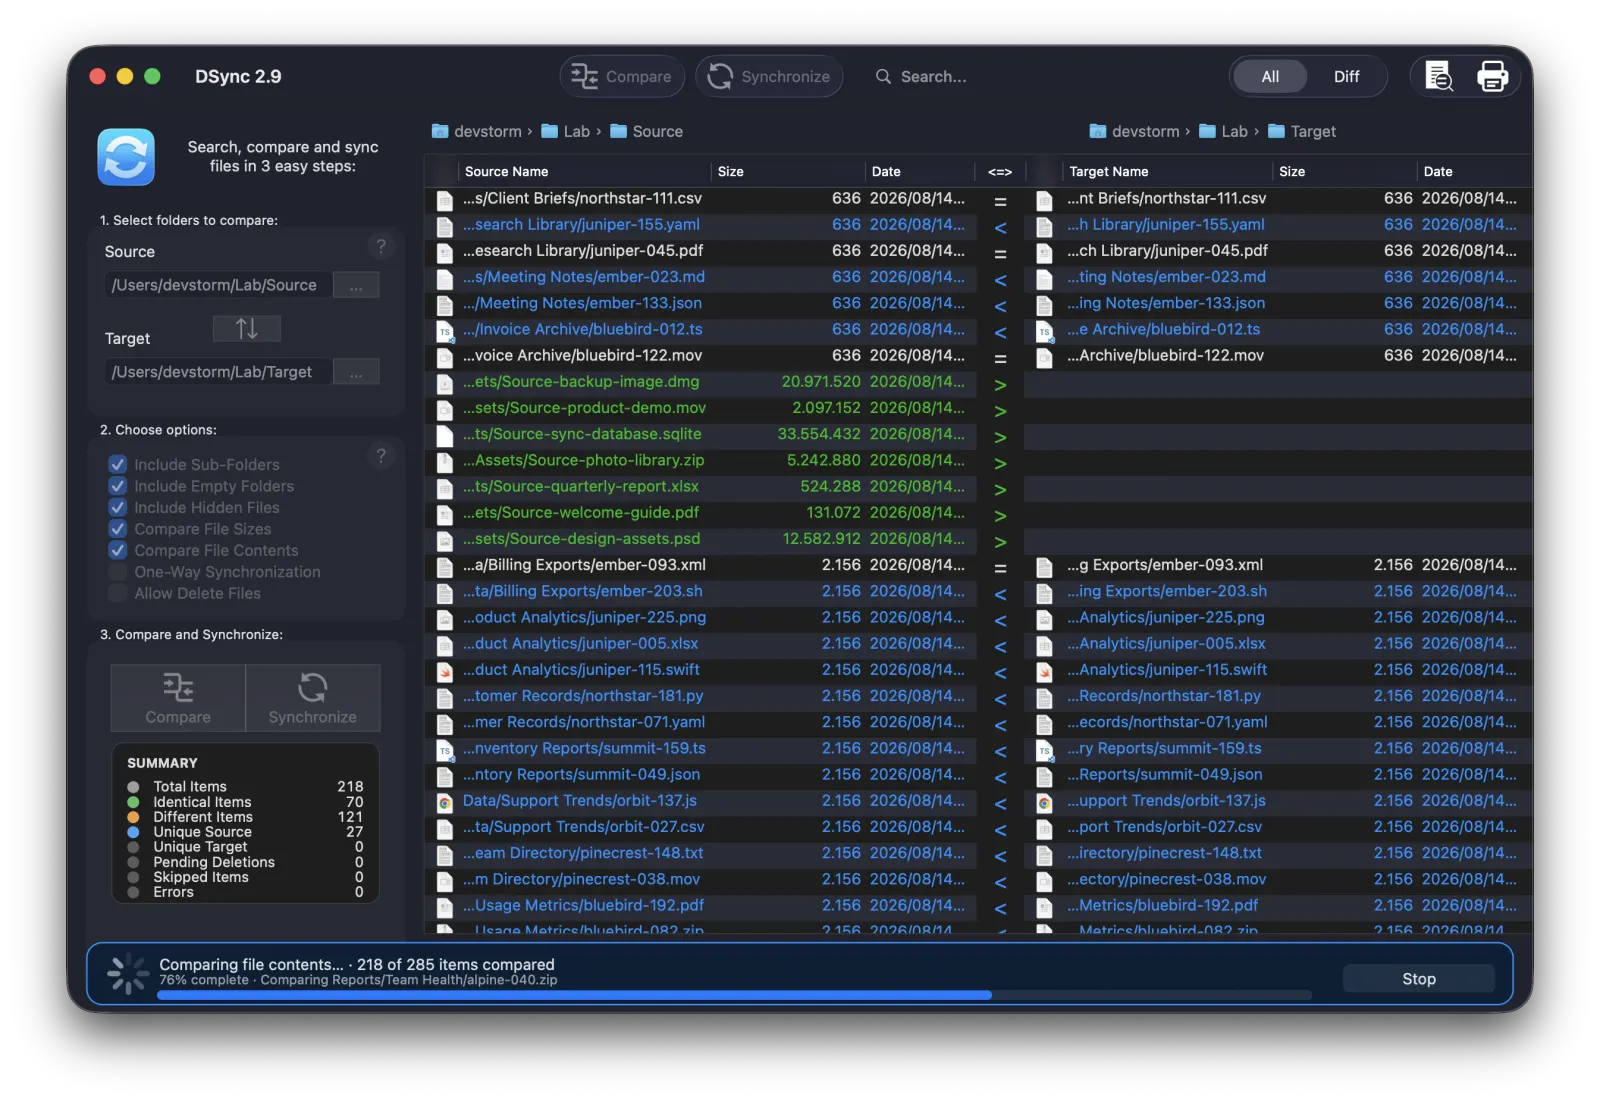Select source row ember-023.md
Screen dimensions: 1600x1101
coord(700,277)
